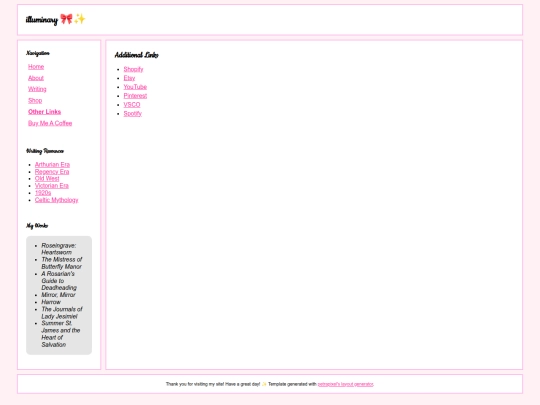Select The Mistress of Butterfly Manor entry
The height and width of the screenshot is (405, 540).
[62, 263]
